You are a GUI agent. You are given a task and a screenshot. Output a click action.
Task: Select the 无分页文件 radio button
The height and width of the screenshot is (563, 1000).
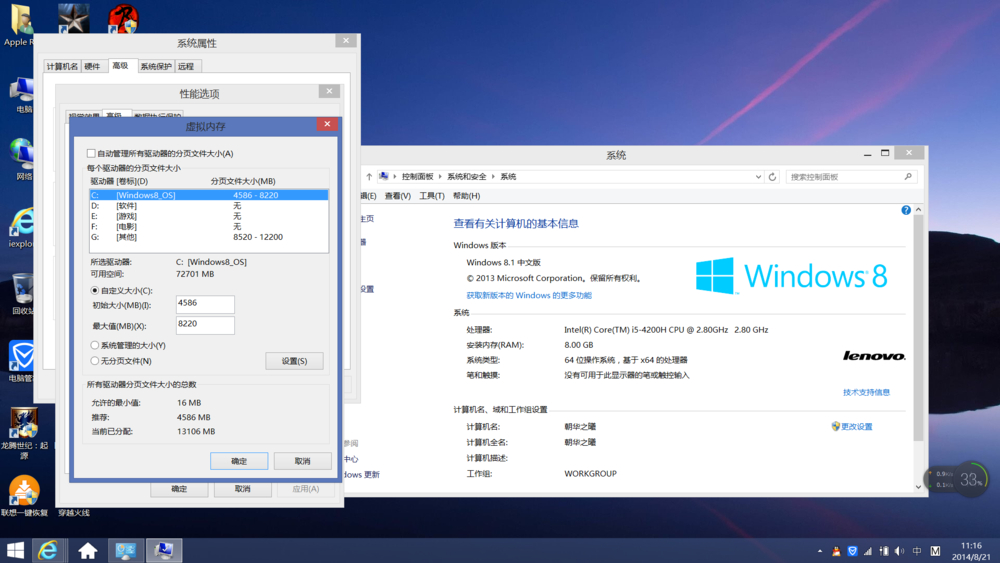pos(94,361)
